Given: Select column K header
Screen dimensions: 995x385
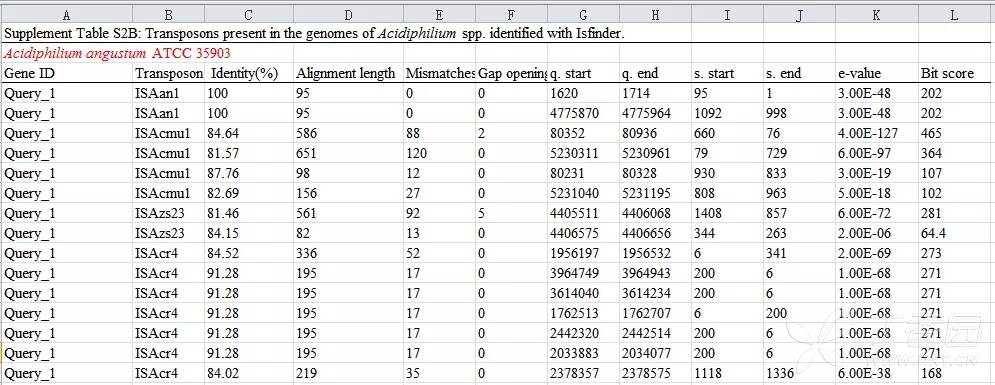Looking at the screenshot, I should (876, 15).
